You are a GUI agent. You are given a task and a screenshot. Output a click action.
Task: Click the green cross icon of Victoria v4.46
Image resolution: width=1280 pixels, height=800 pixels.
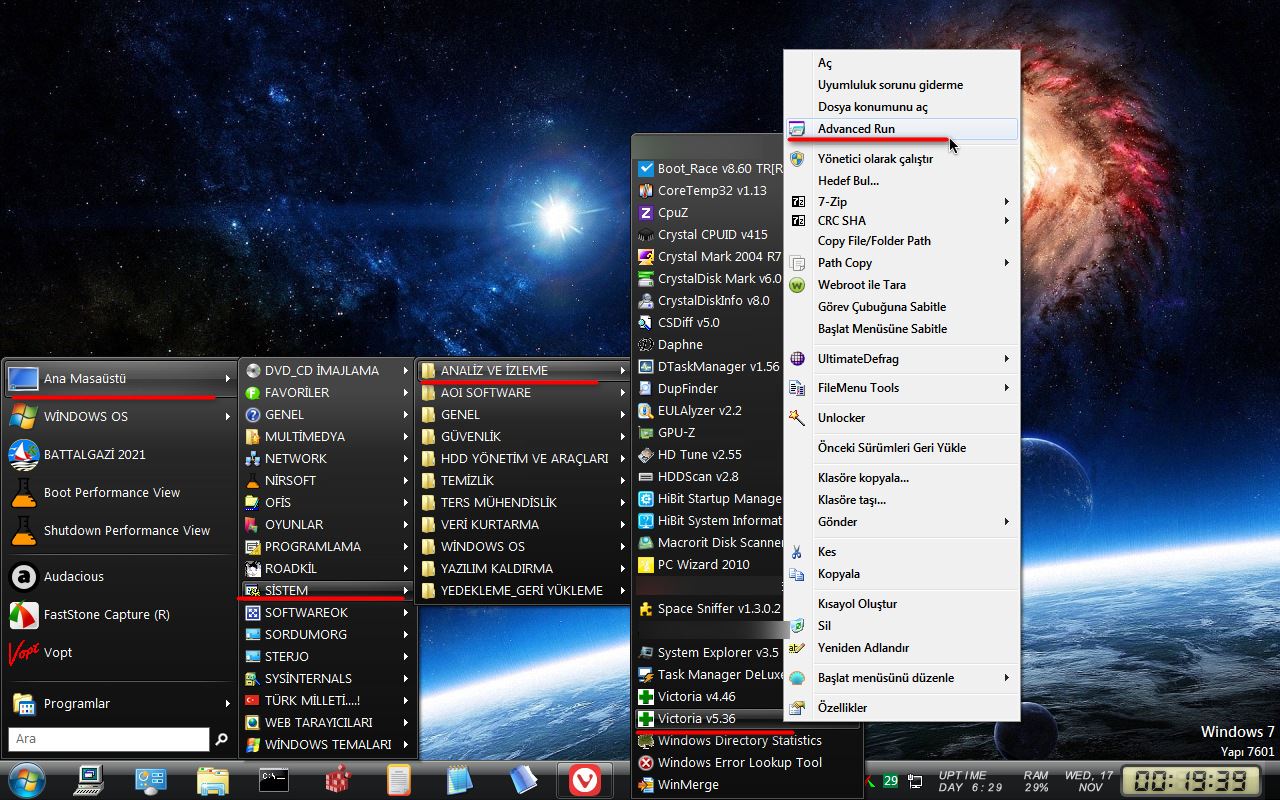point(646,697)
